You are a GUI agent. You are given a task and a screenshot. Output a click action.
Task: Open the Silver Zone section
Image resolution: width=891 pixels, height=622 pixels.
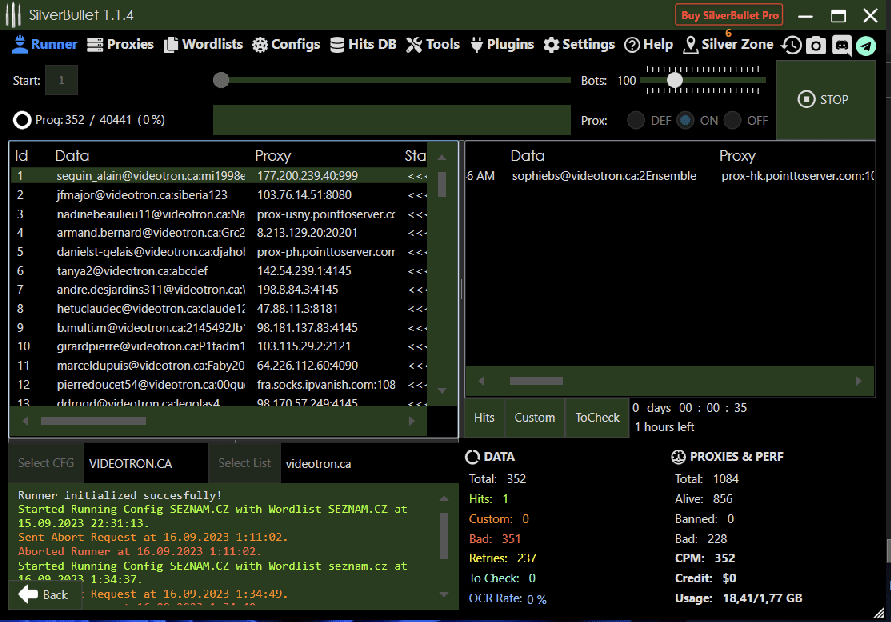728,45
